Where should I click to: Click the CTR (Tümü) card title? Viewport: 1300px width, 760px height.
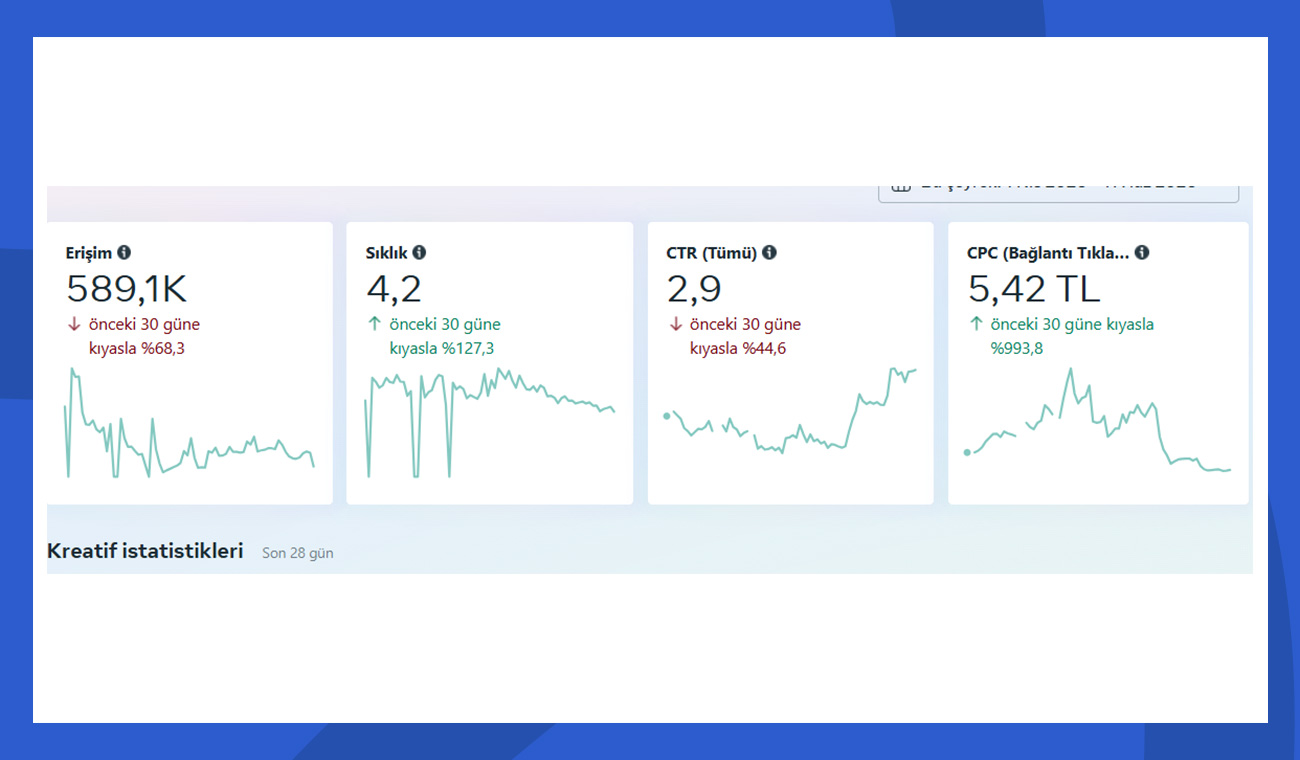tap(711, 253)
